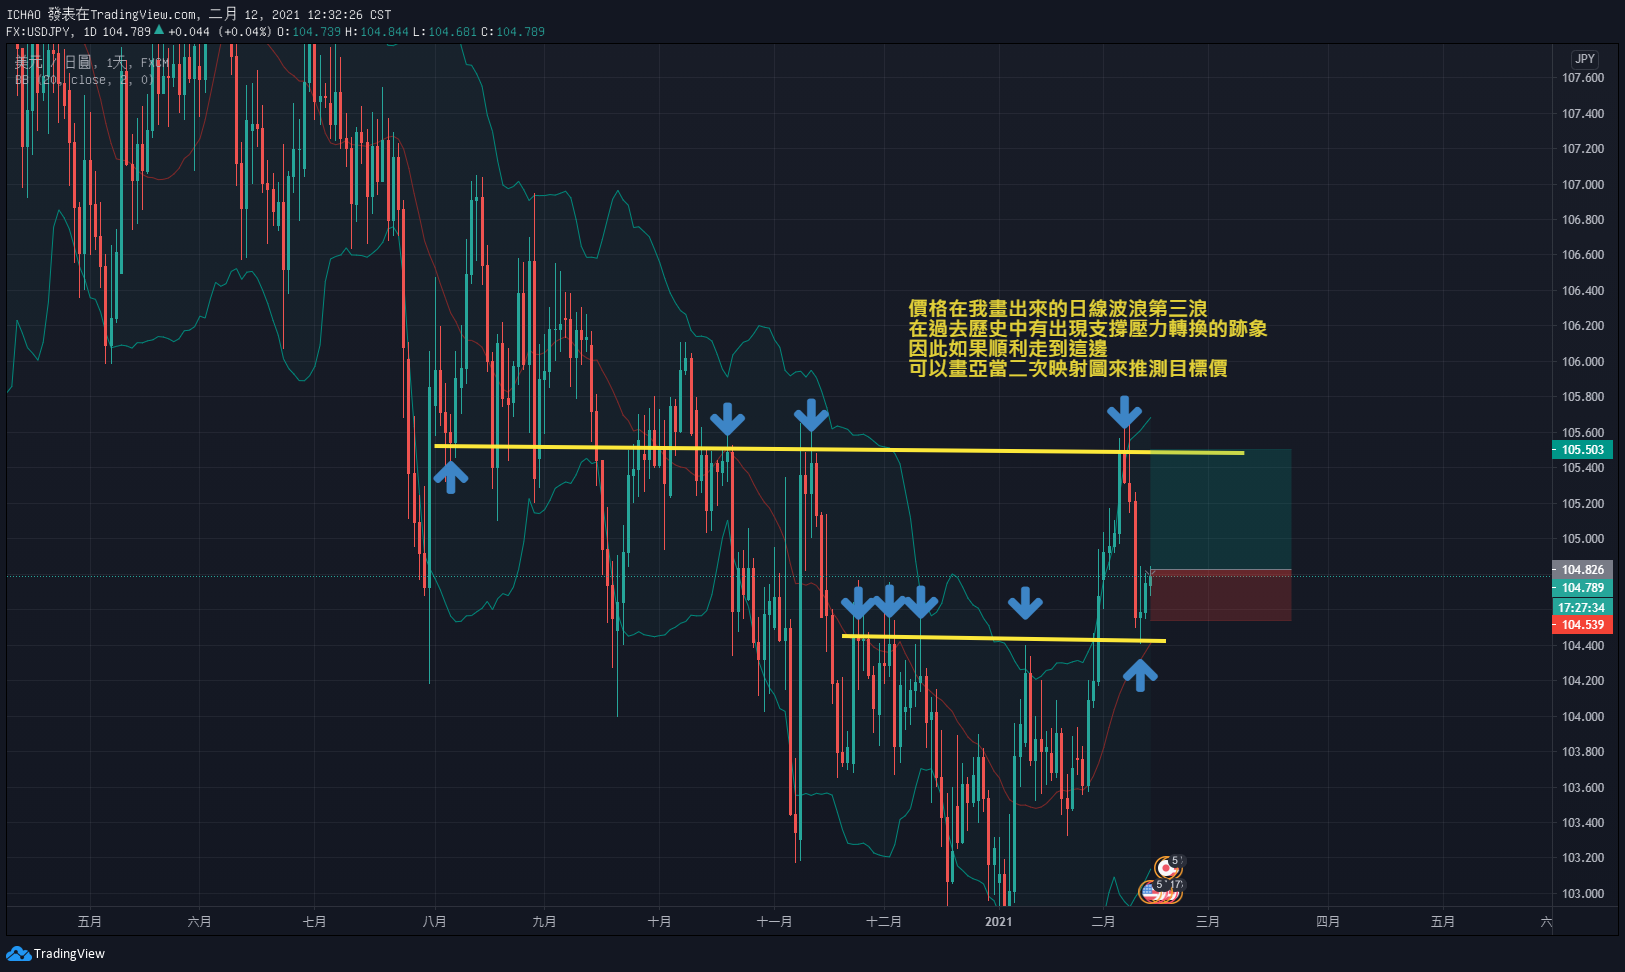Click 103.600 on the price scale
Viewport: 1625px width, 972px height.
tap(1583, 787)
